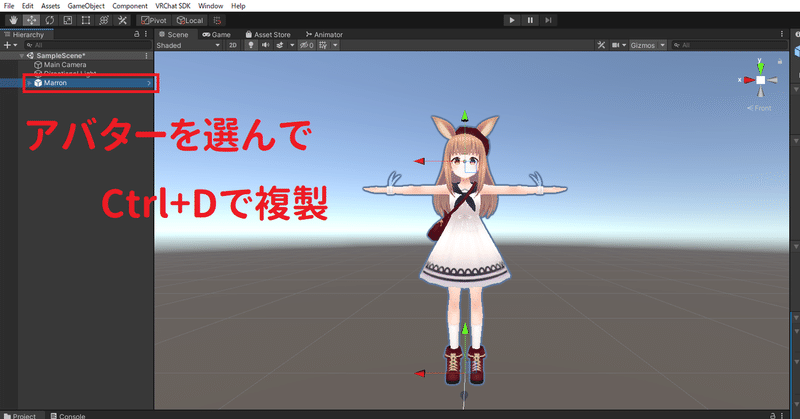Toggle scene grid visibility

click(x=323, y=45)
